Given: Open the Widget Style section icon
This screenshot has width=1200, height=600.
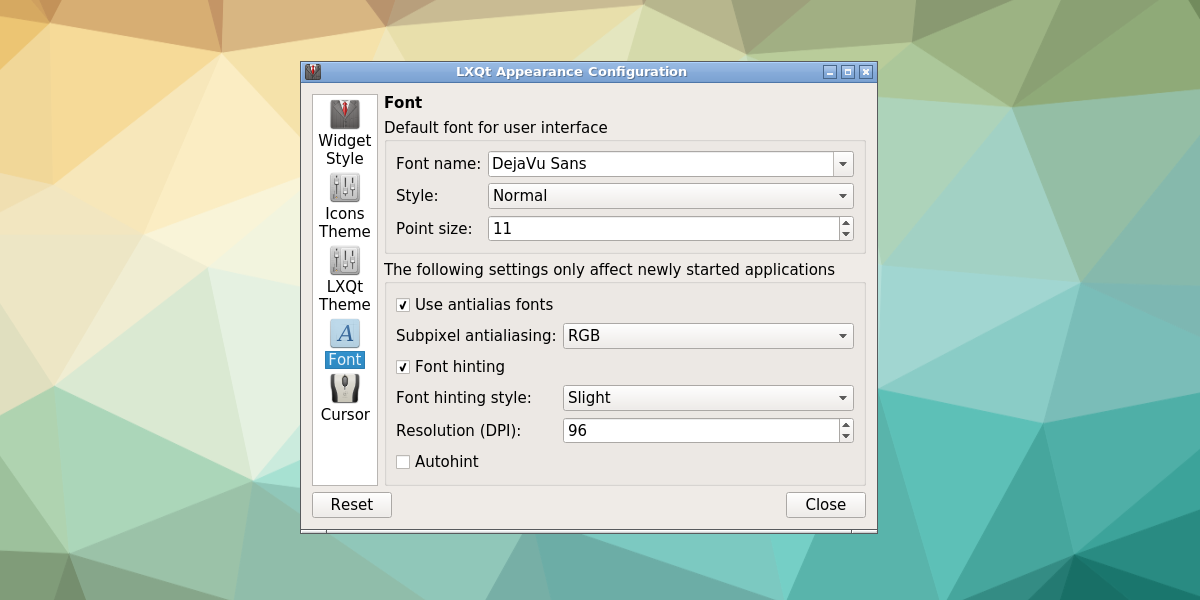Looking at the screenshot, I should [x=345, y=114].
